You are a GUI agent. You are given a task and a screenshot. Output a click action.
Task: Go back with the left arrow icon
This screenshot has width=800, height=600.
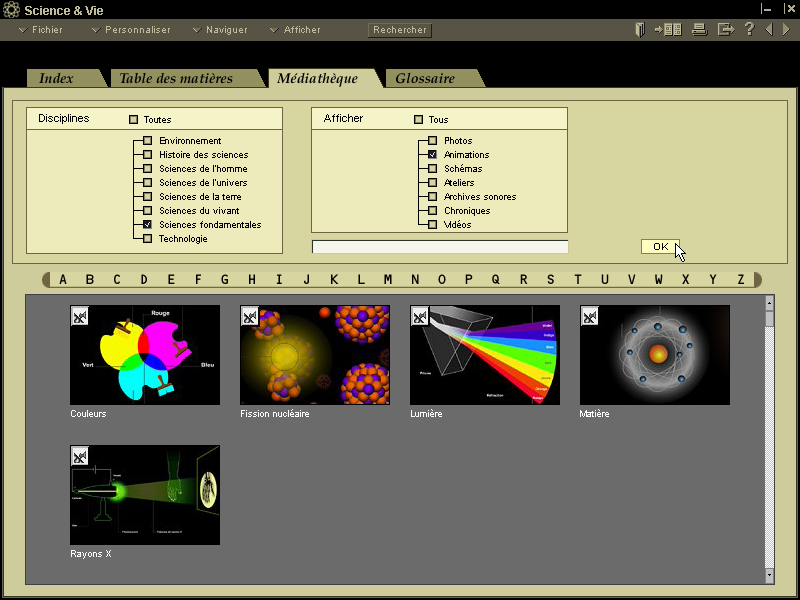[769, 30]
